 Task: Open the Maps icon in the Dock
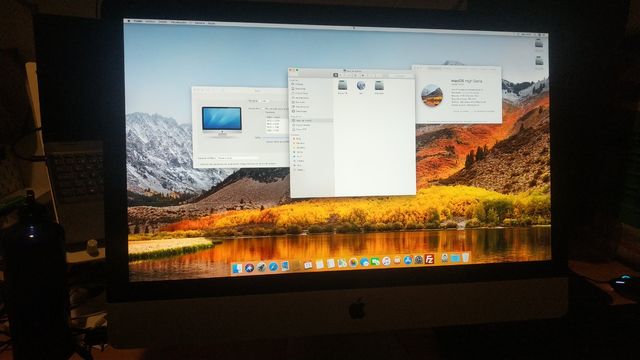tap(342, 263)
